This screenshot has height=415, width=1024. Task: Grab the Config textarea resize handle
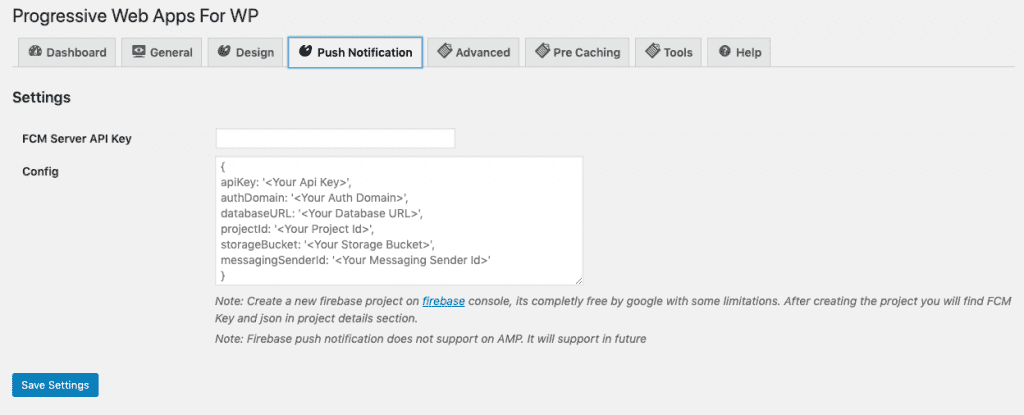pos(577,280)
